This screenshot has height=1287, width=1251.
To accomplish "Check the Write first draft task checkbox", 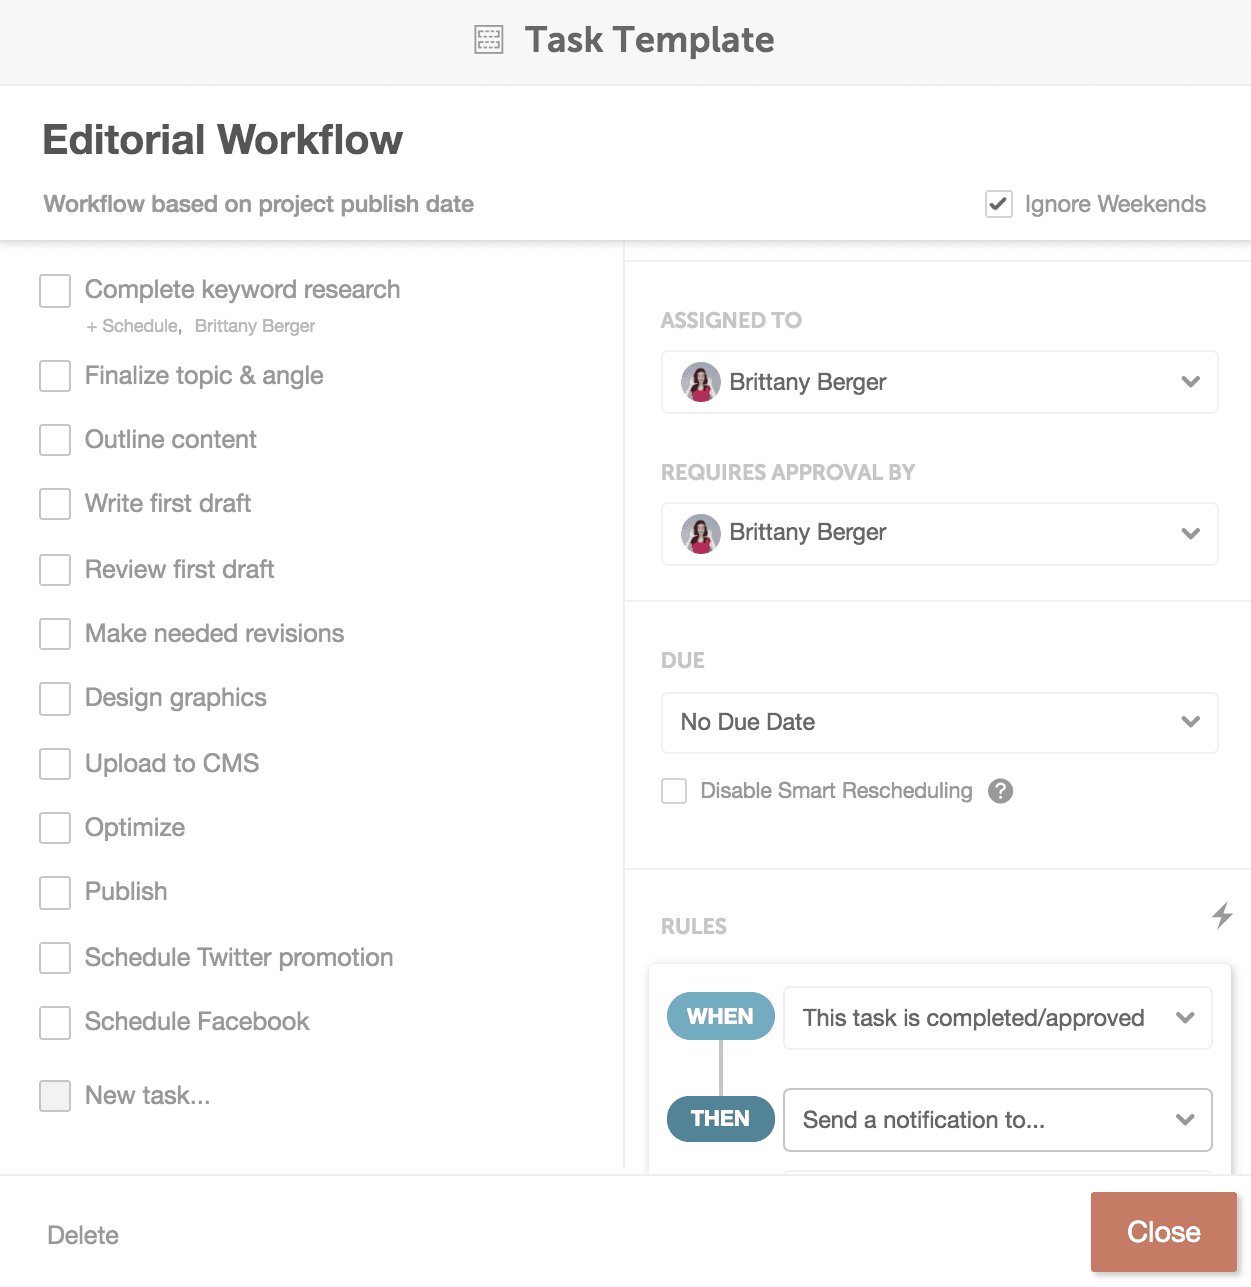I will point(55,504).
